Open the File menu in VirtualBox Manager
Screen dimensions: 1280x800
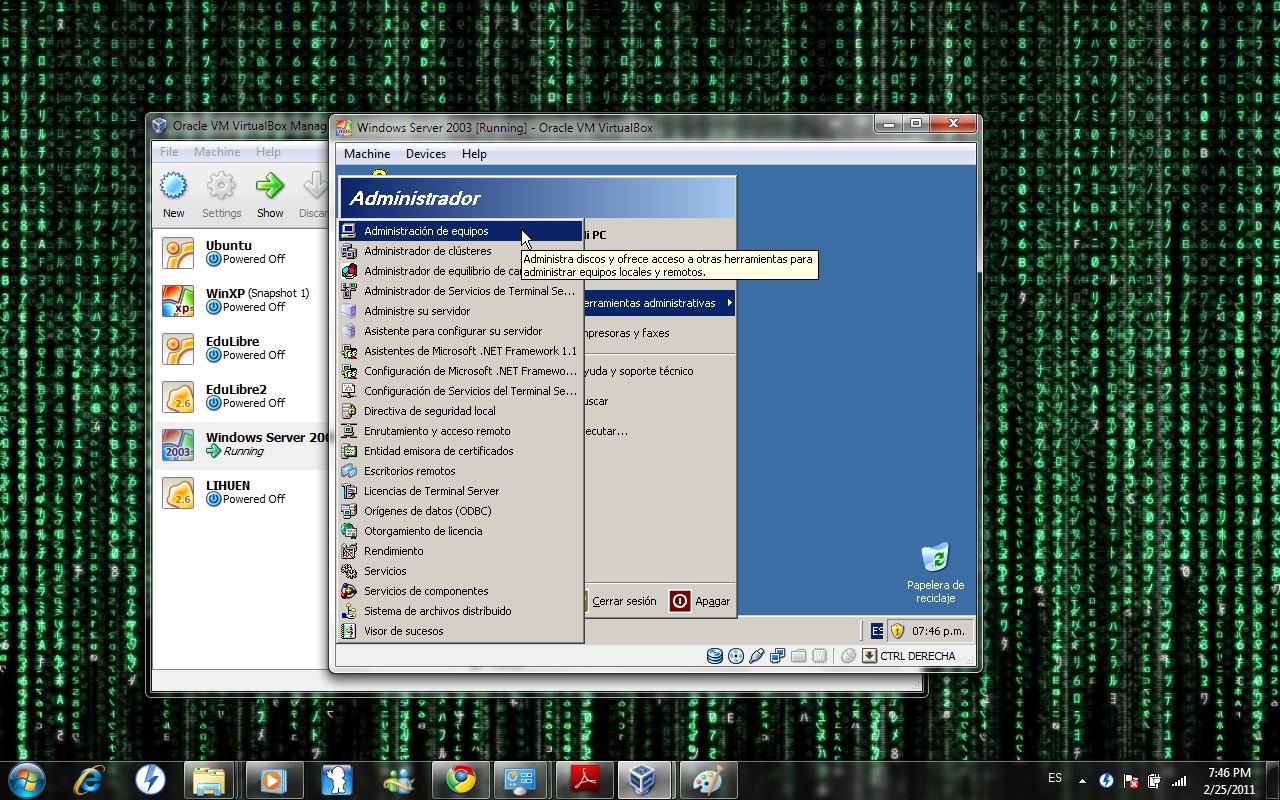[x=169, y=152]
